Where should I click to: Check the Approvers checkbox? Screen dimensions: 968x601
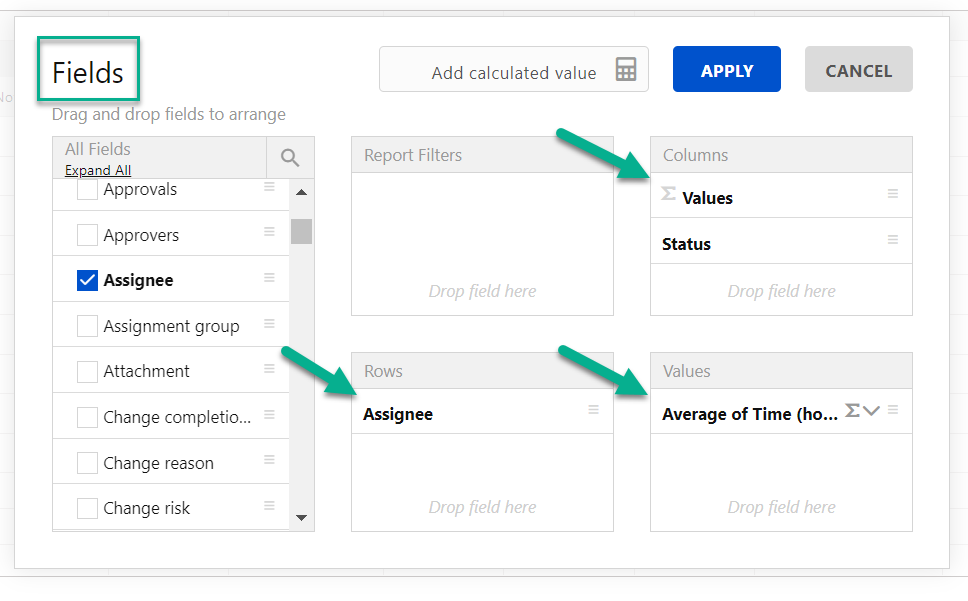pyautogui.click(x=87, y=235)
